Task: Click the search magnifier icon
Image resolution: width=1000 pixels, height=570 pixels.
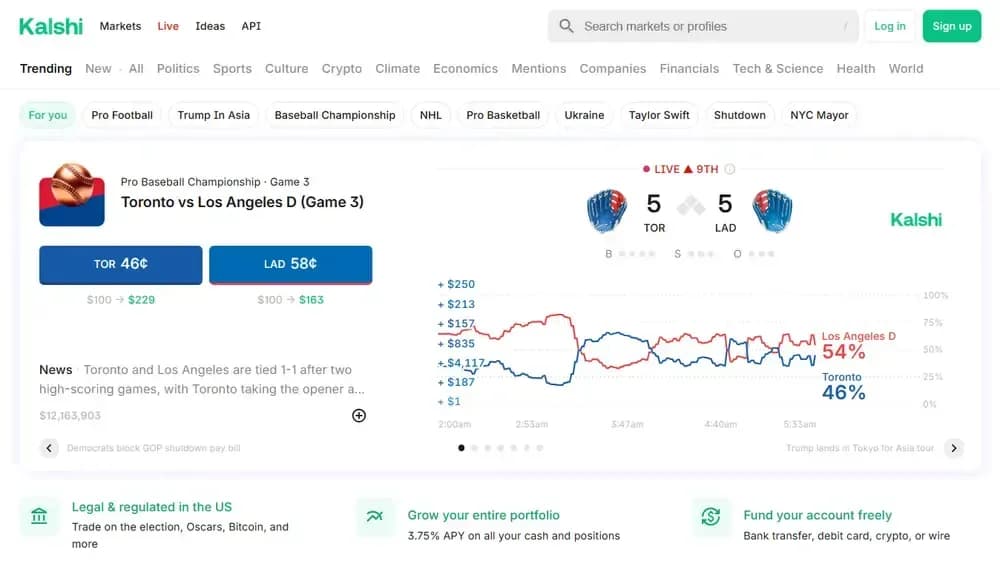Action: (x=566, y=26)
